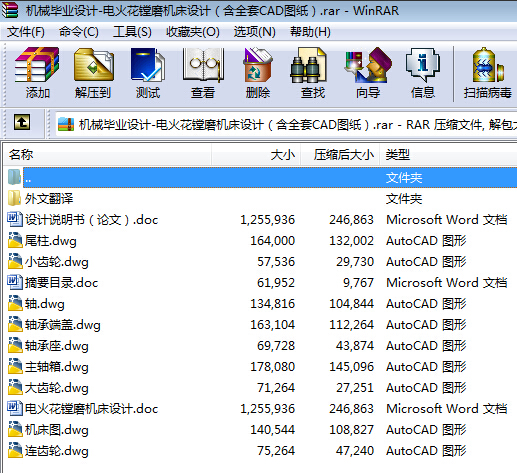Select the 外文翻译 folder name
The image size is (517, 473).
coord(49,199)
